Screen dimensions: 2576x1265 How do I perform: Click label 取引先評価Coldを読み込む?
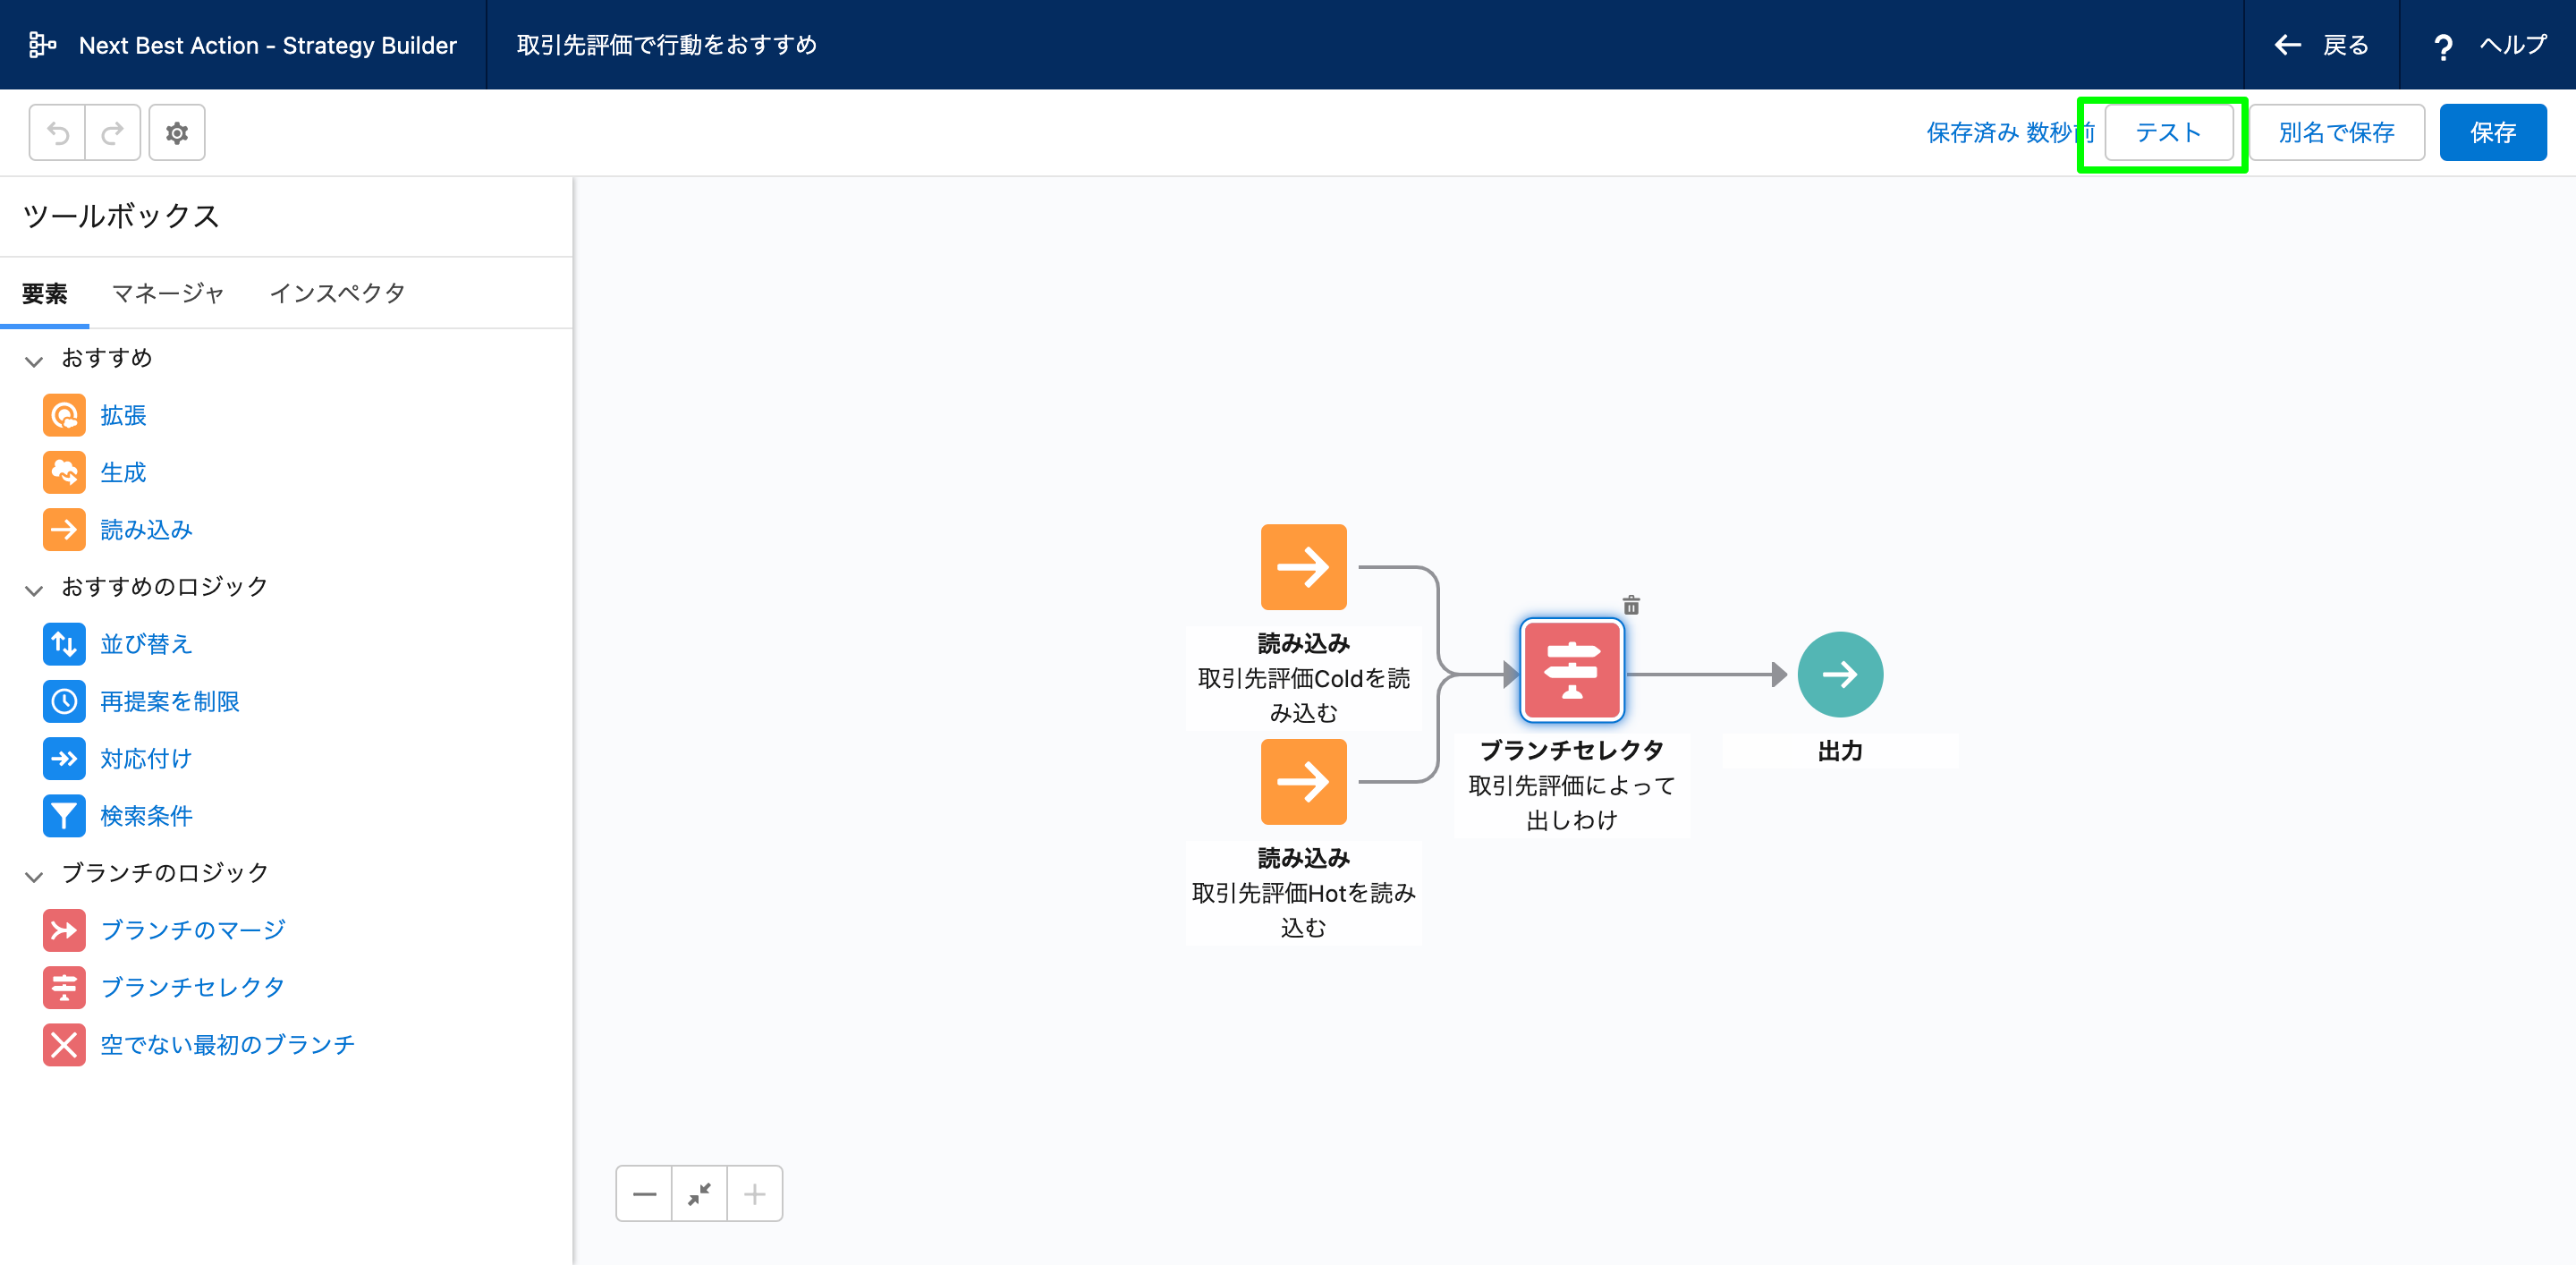coord(1303,695)
